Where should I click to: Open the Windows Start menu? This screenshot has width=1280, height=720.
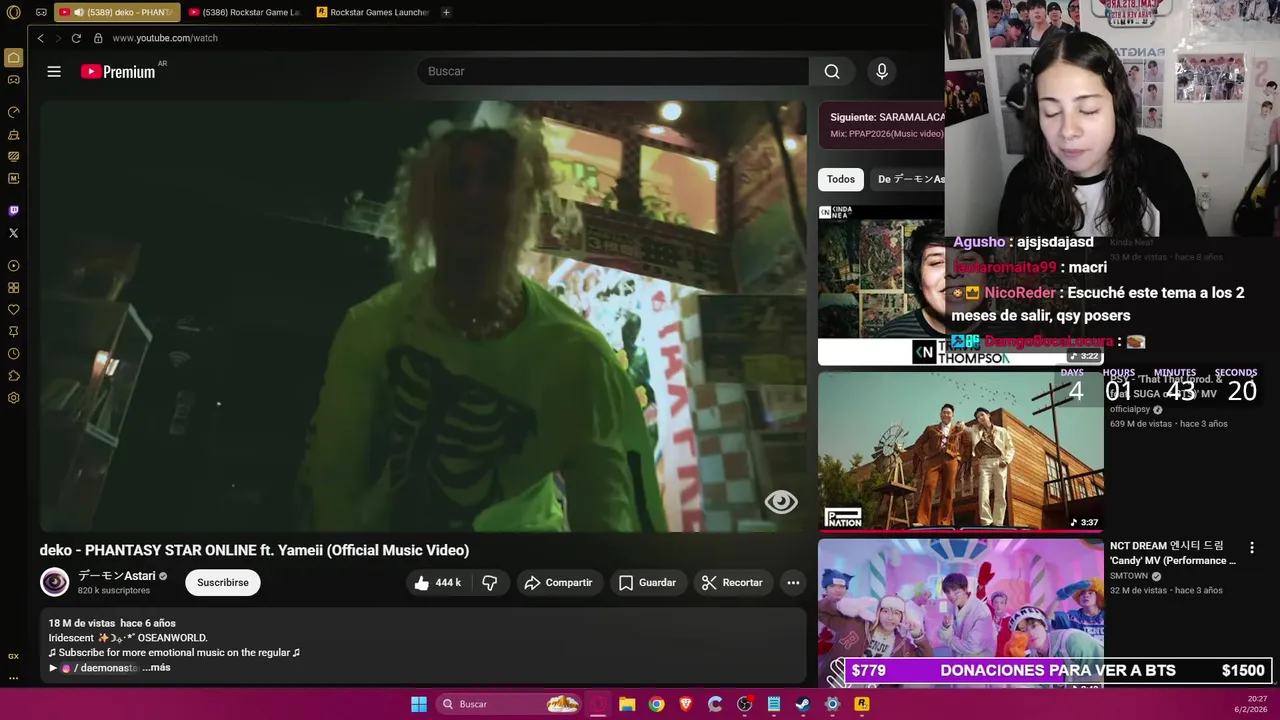[419, 704]
